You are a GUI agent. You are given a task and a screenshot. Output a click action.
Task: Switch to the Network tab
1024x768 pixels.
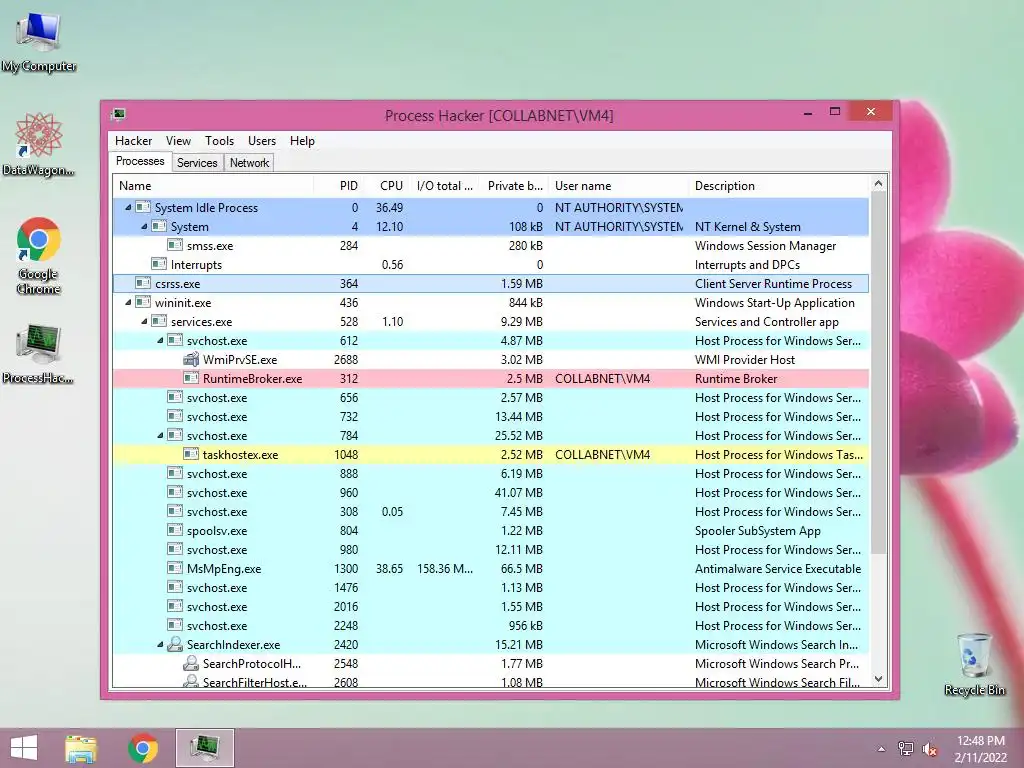(x=249, y=163)
